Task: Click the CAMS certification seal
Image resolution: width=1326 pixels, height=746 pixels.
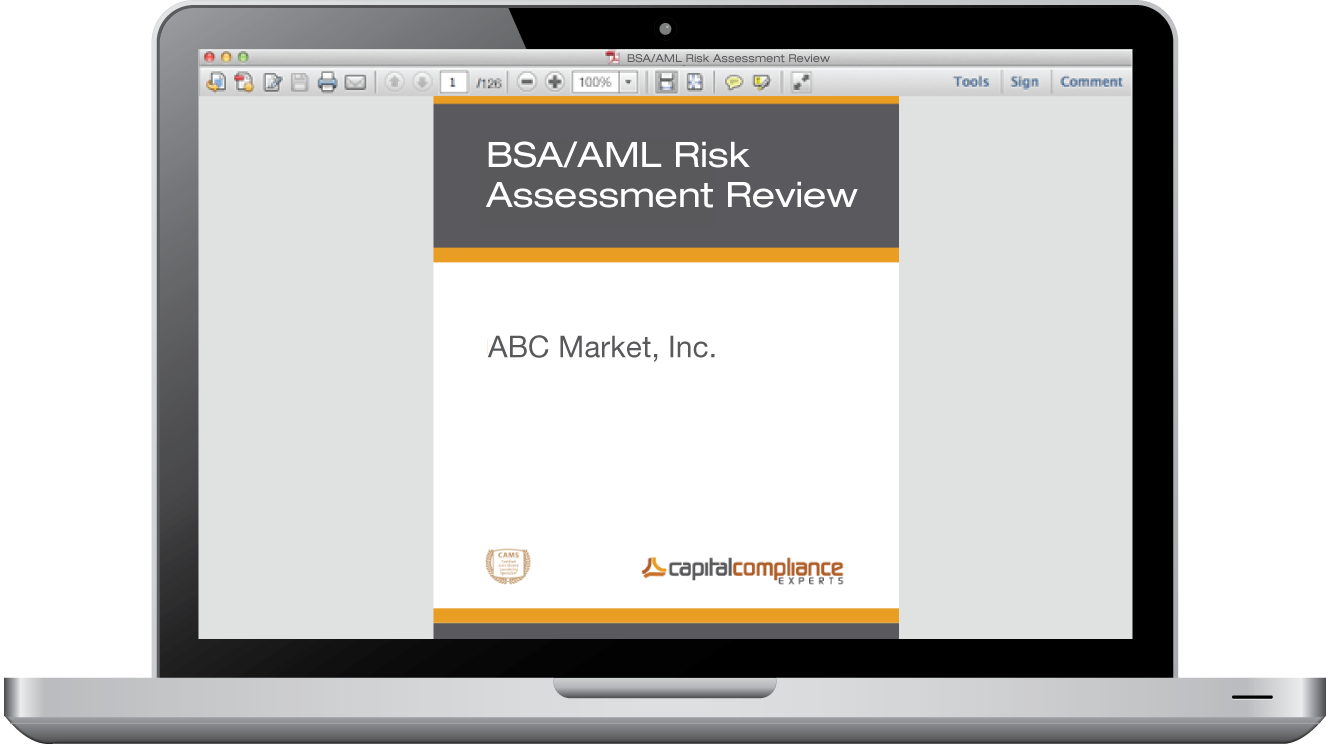Action: 508,566
